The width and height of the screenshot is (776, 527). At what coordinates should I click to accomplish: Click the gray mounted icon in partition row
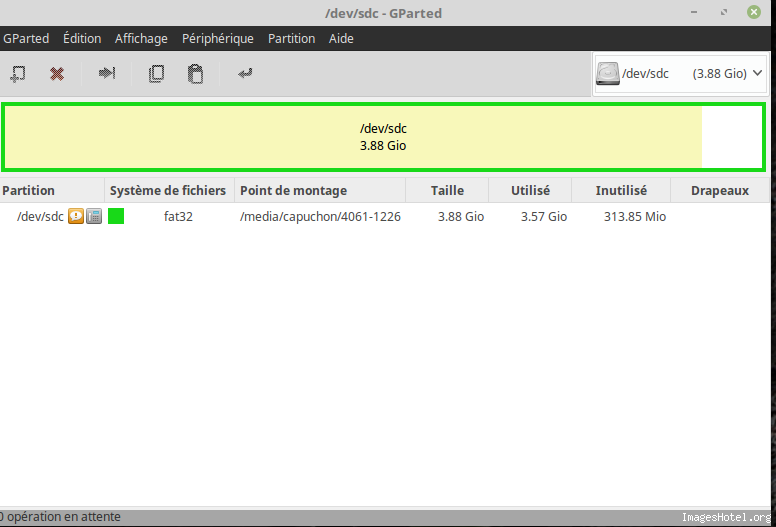94,216
